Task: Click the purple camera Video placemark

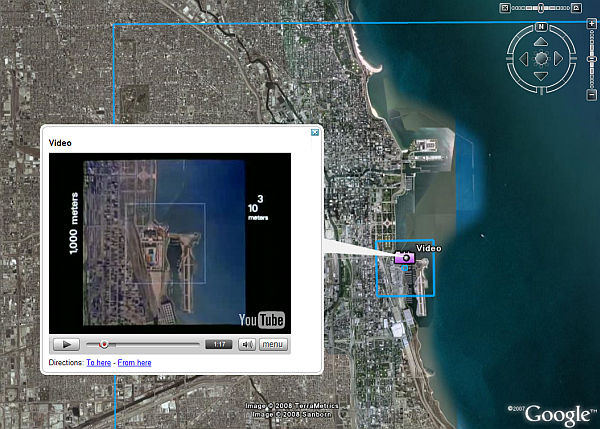Action: coord(404,257)
